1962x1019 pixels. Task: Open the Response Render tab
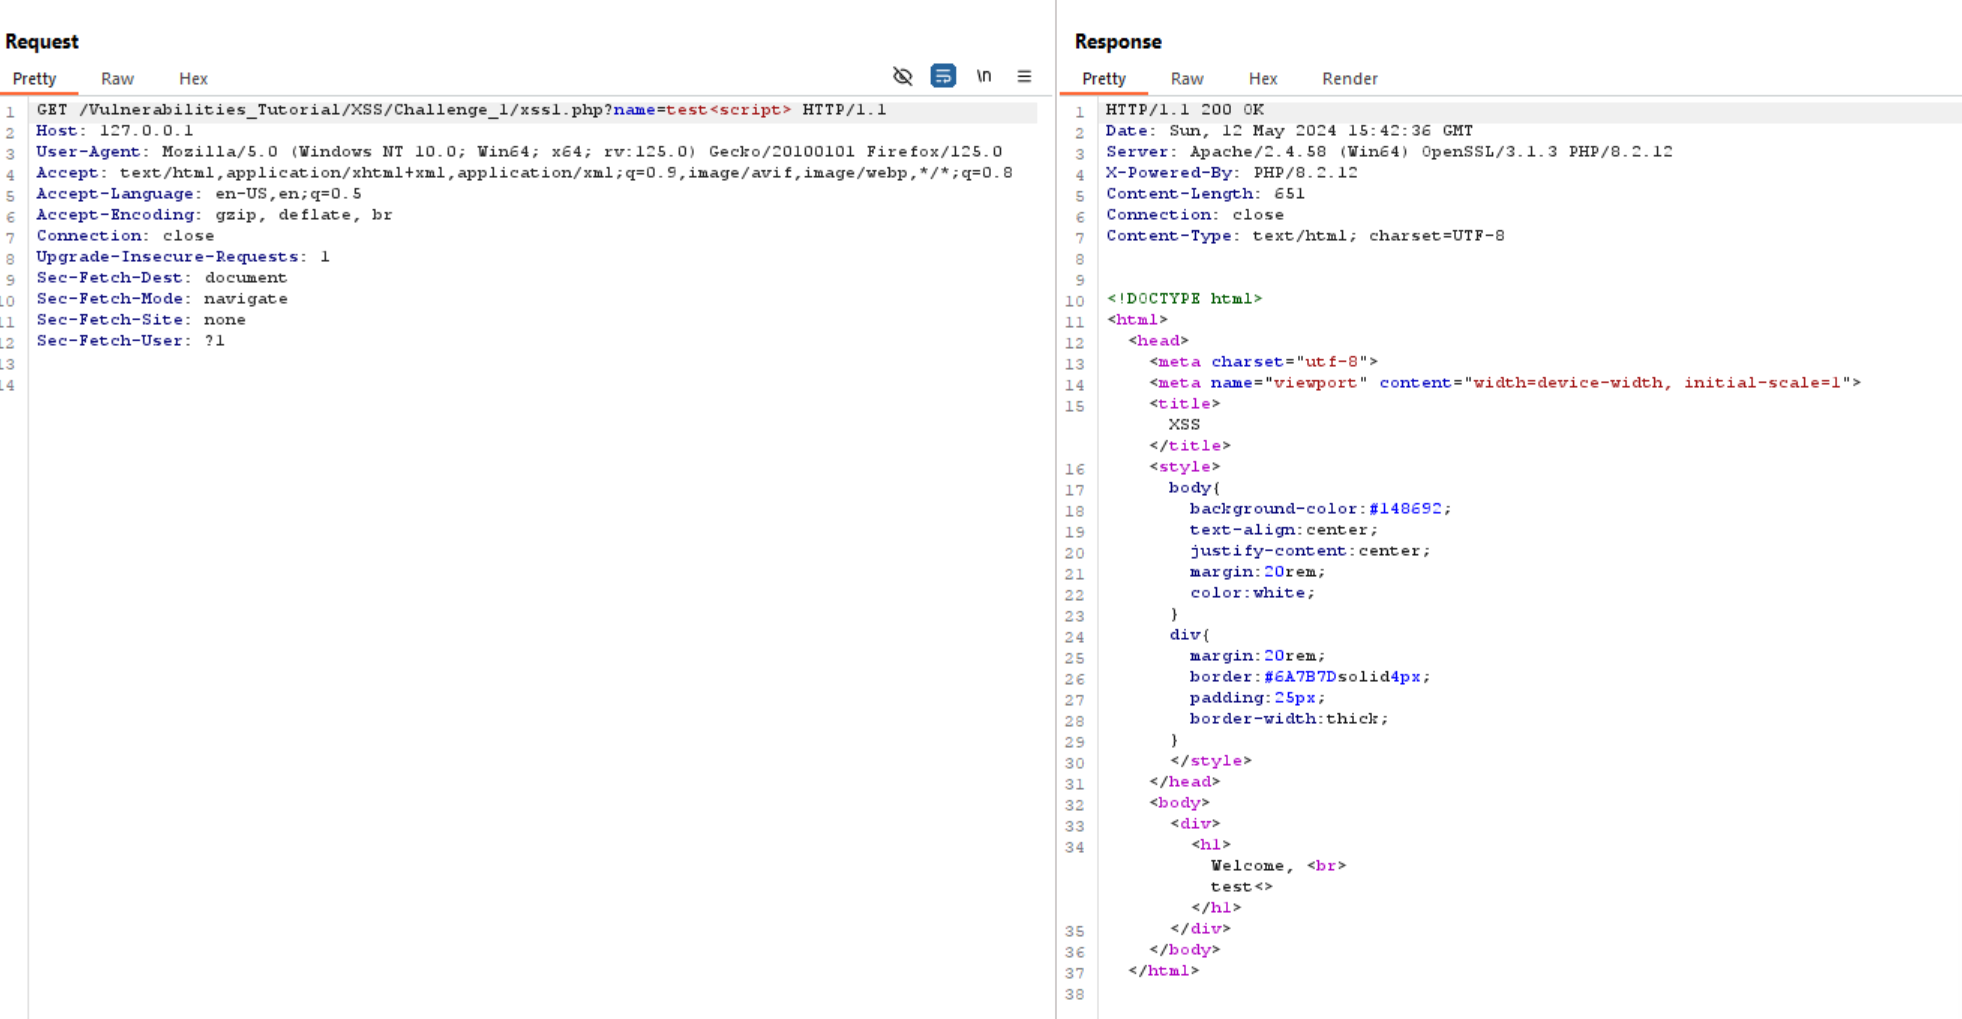(1350, 79)
